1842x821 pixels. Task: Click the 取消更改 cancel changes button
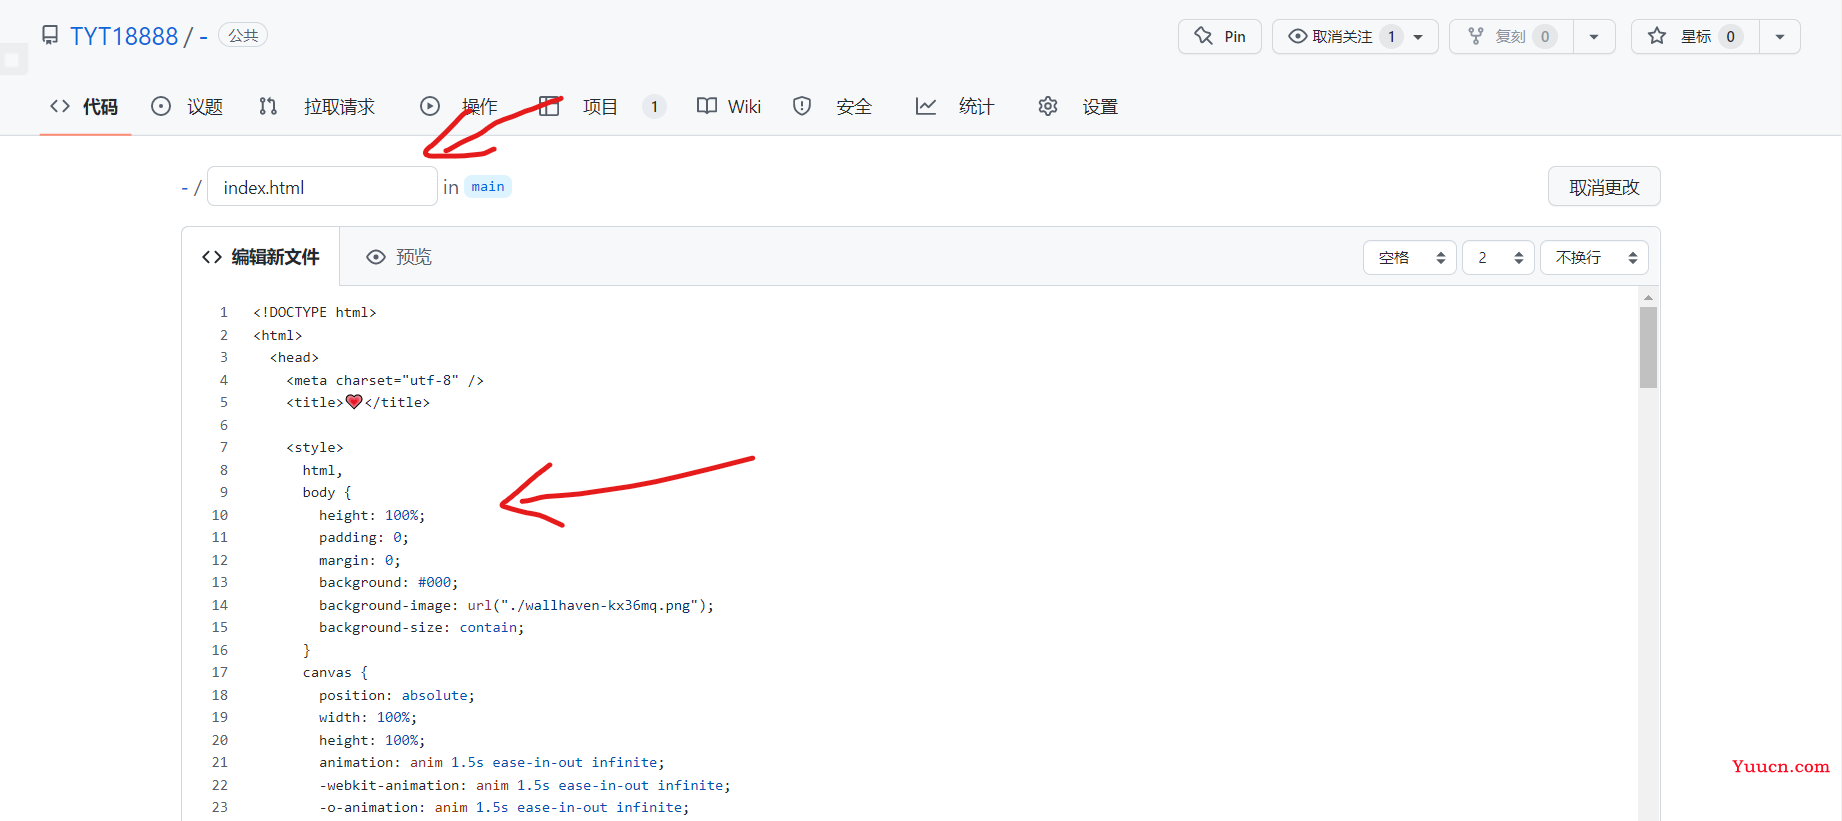(x=1604, y=187)
